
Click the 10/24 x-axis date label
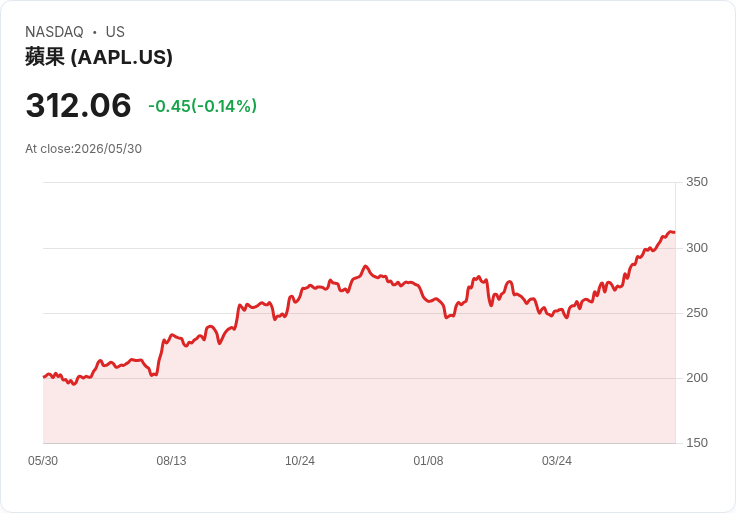[x=300, y=461]
